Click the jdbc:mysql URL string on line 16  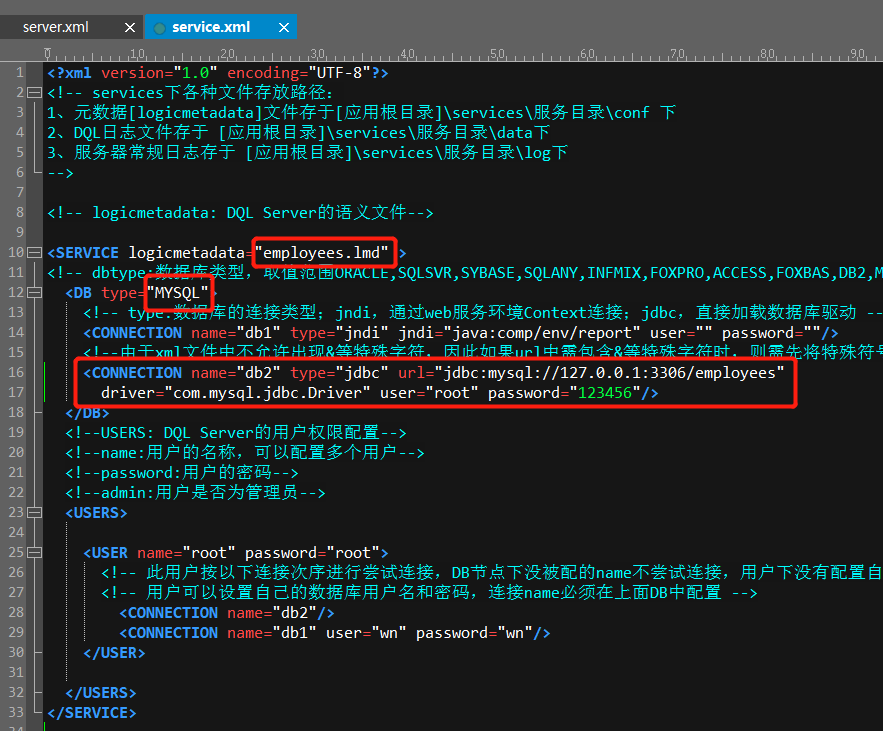click(610, 373)
